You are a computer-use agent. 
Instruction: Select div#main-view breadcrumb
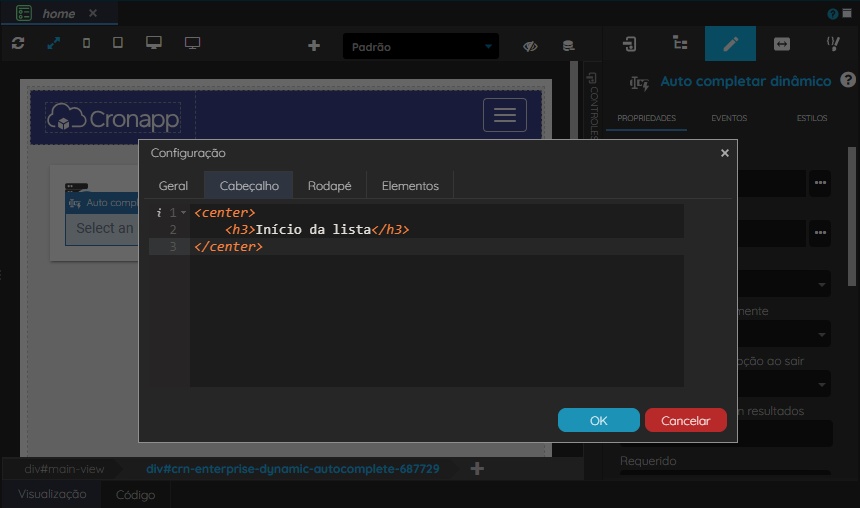click(64, 469)
